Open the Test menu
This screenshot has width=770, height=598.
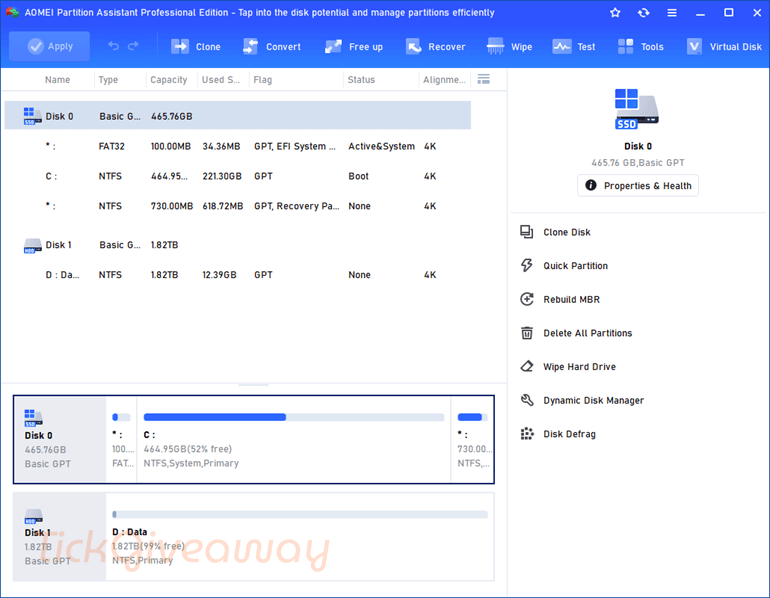pyautogui.click(x=574, y=47)
